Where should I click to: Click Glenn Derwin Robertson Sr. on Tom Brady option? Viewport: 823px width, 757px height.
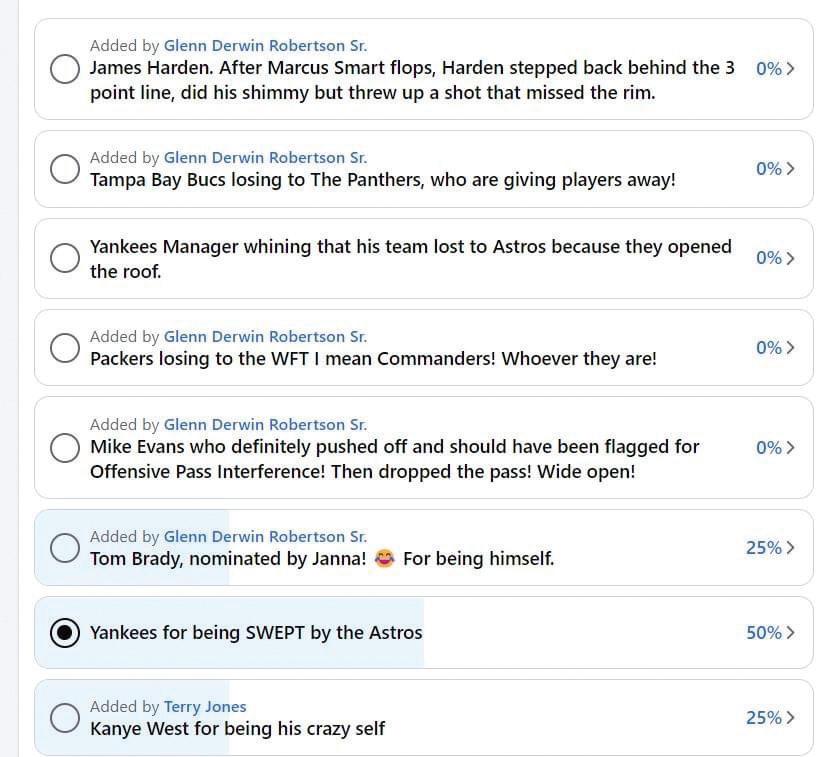[x=265, y=537]
